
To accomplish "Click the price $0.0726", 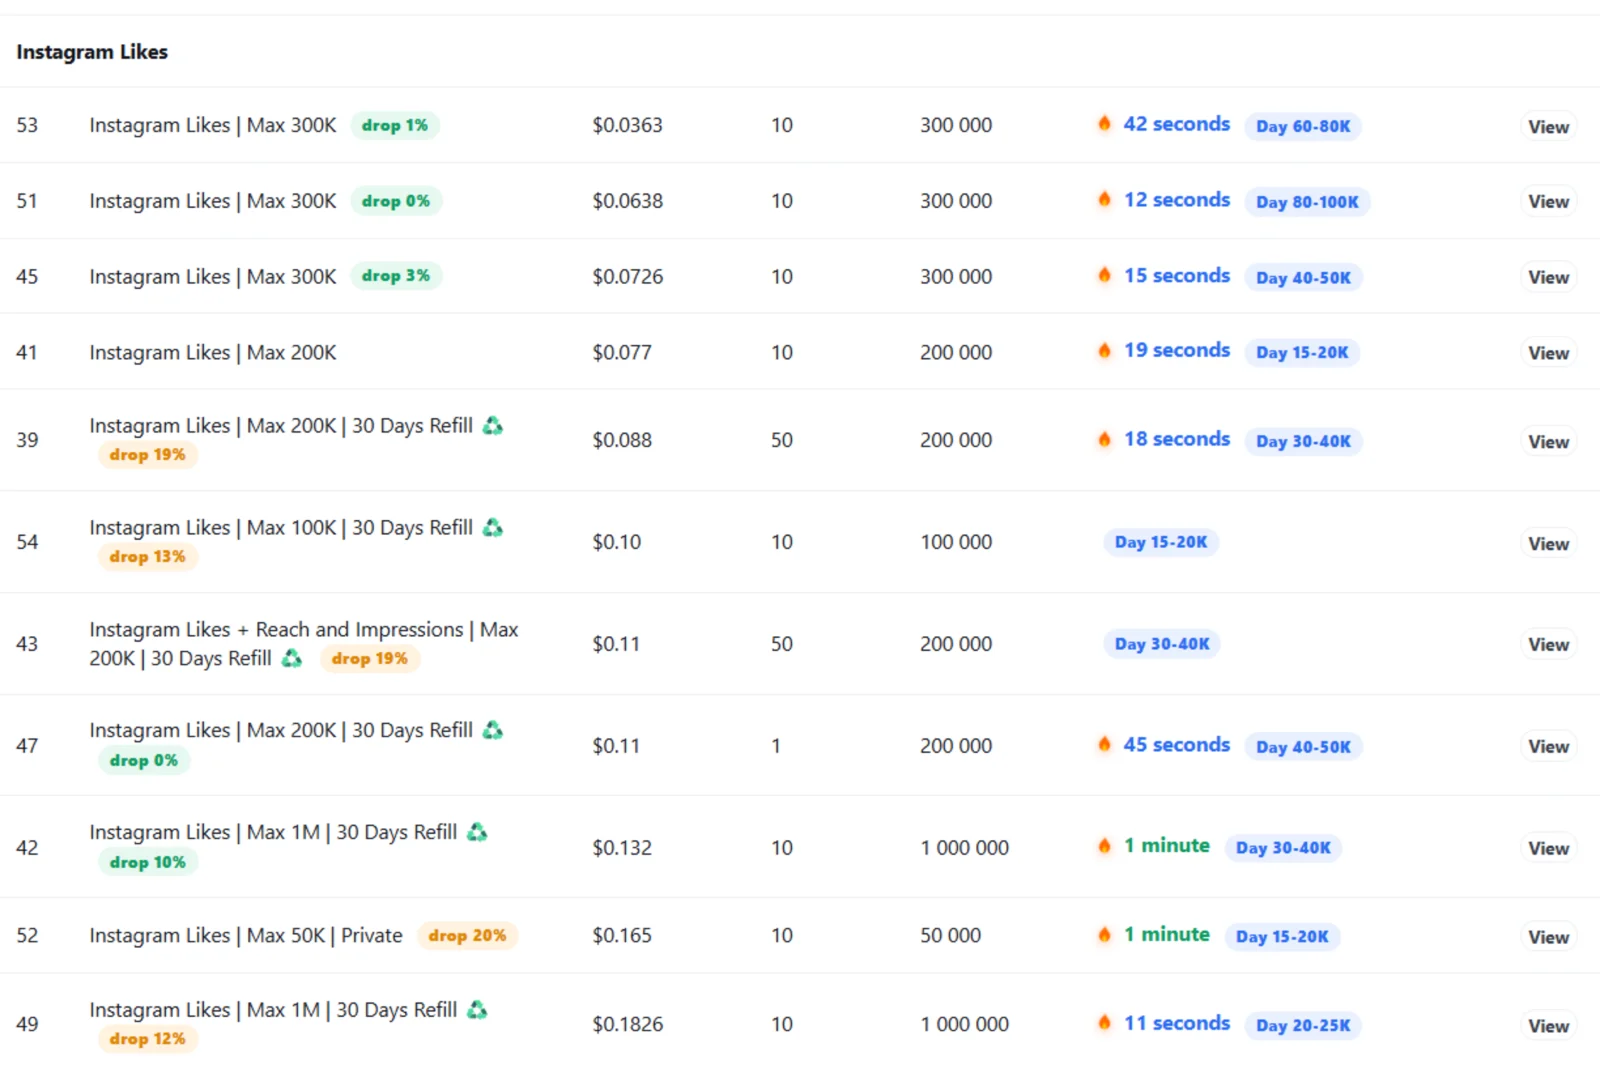I will (x=627, y=276).
